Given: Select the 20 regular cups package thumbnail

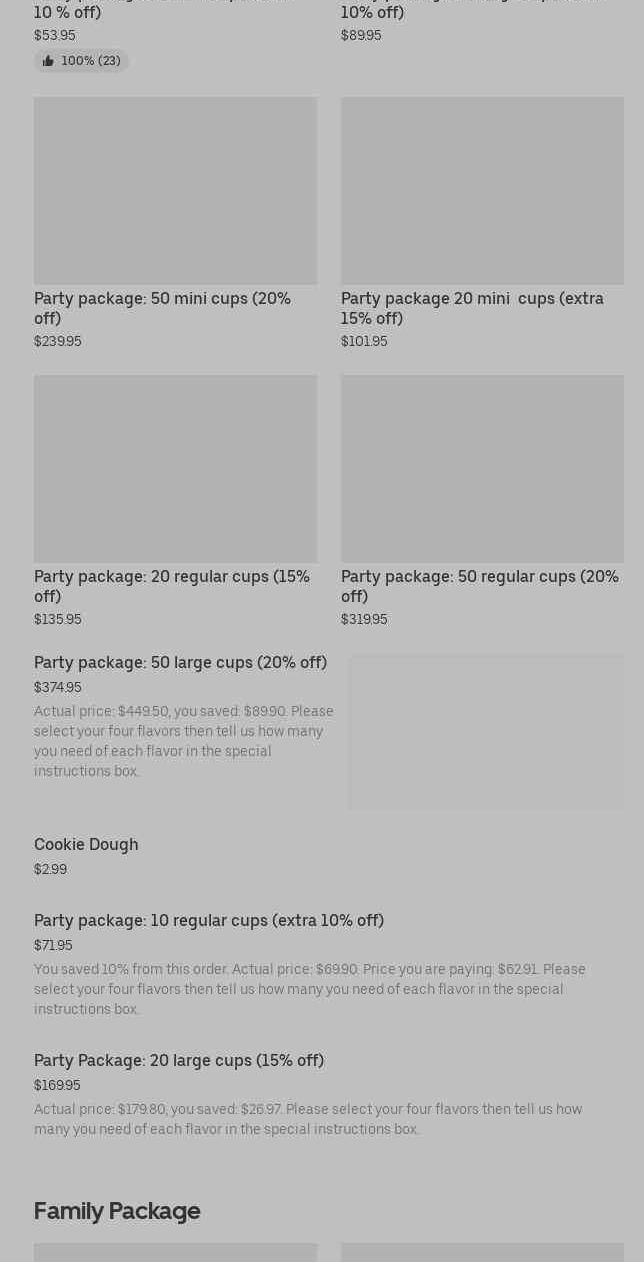Looking at the screenshot, I should (175, 468).
